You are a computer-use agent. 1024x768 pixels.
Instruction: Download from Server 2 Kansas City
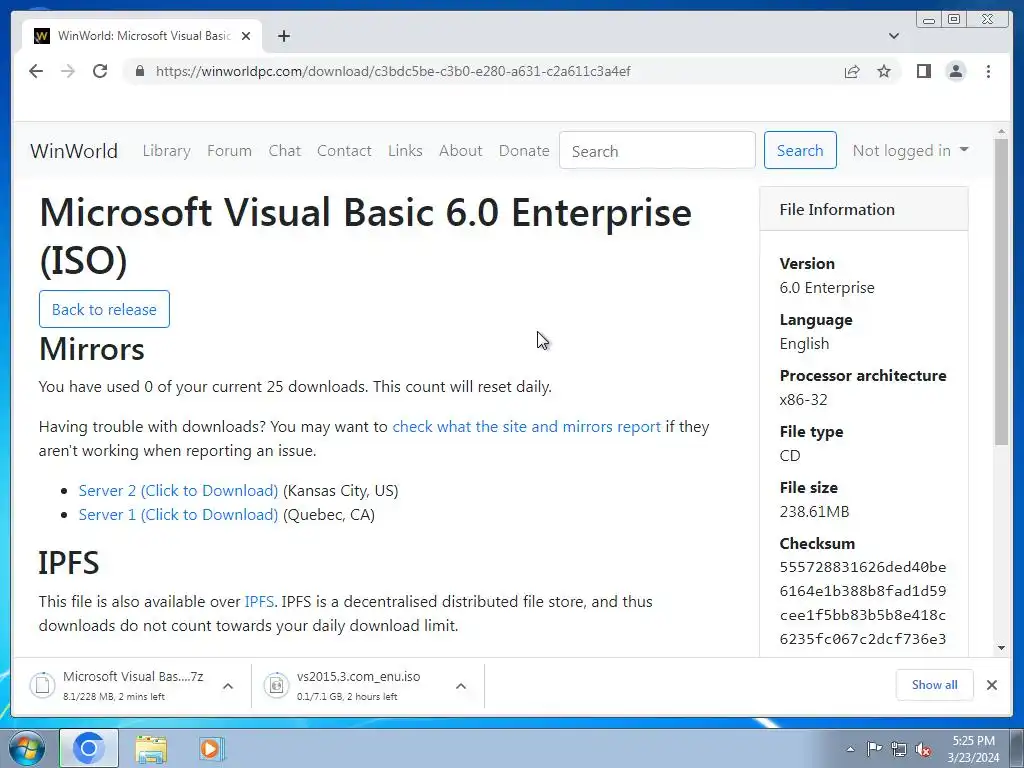coord(178,490)
